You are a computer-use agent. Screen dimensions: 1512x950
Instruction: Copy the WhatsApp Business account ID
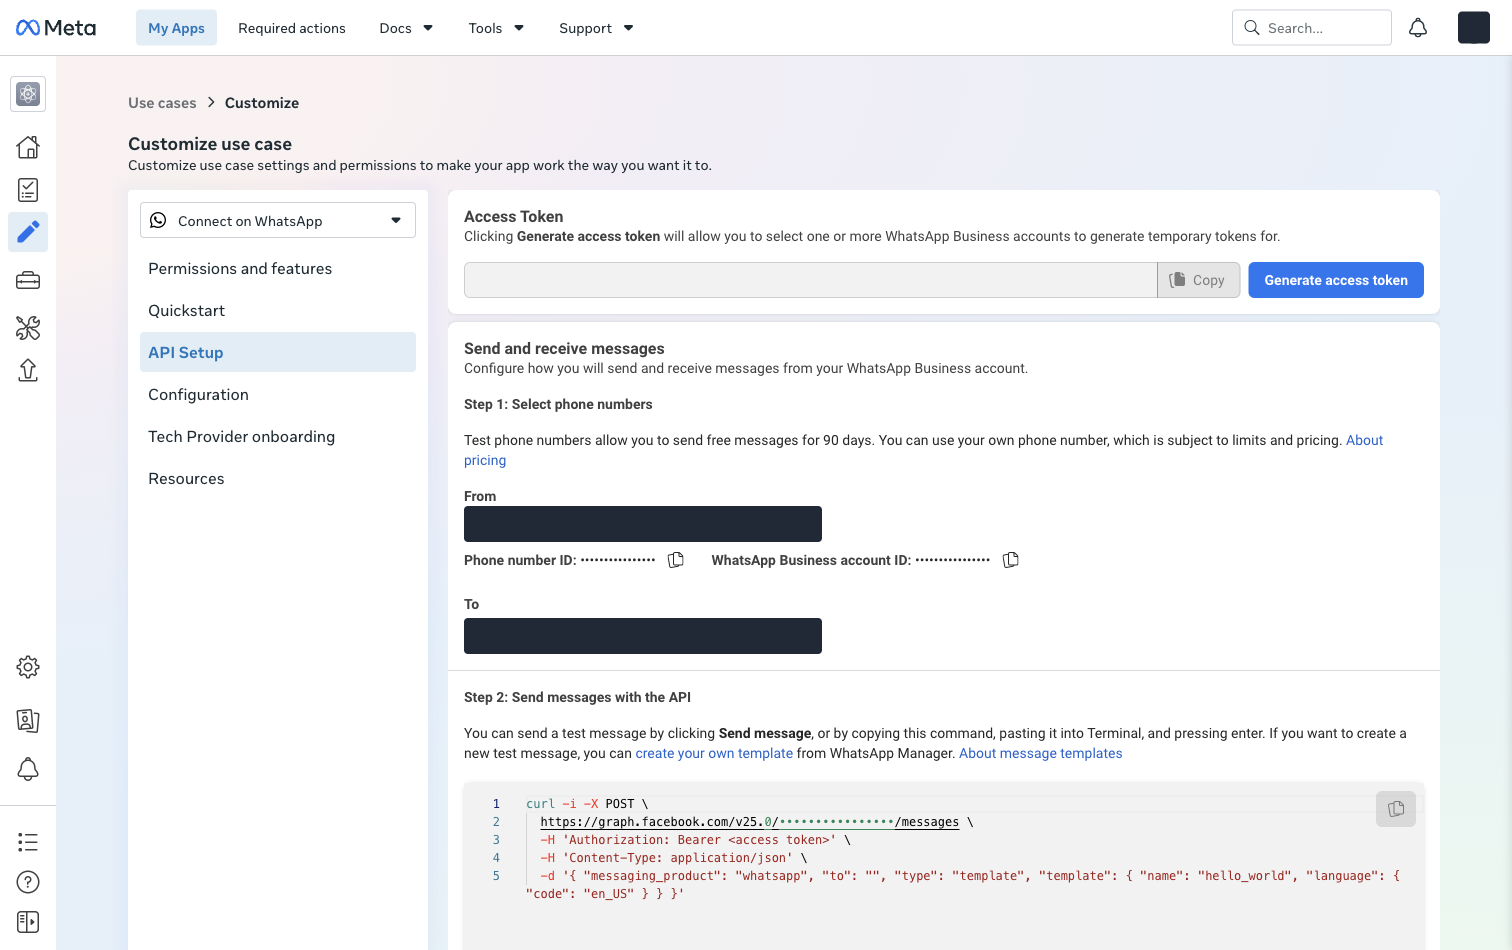pyautogui.click(x=1011, y=560)
